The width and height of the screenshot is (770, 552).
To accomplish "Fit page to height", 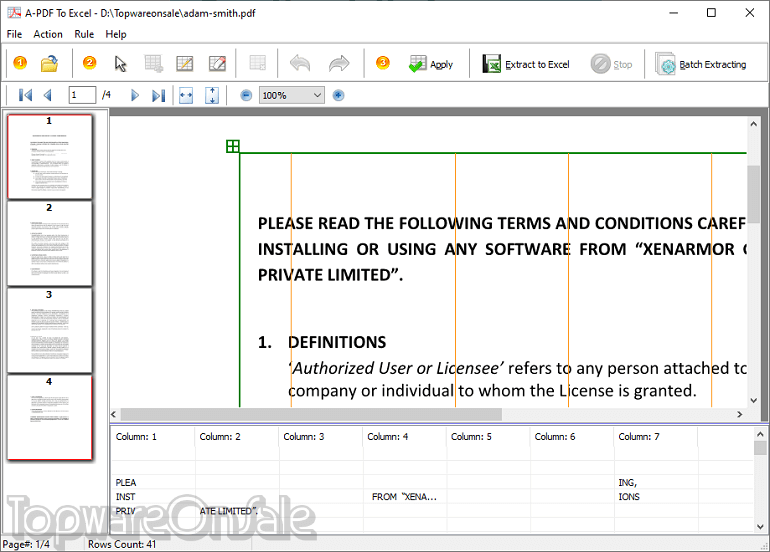I will click(x=212, y=95).
